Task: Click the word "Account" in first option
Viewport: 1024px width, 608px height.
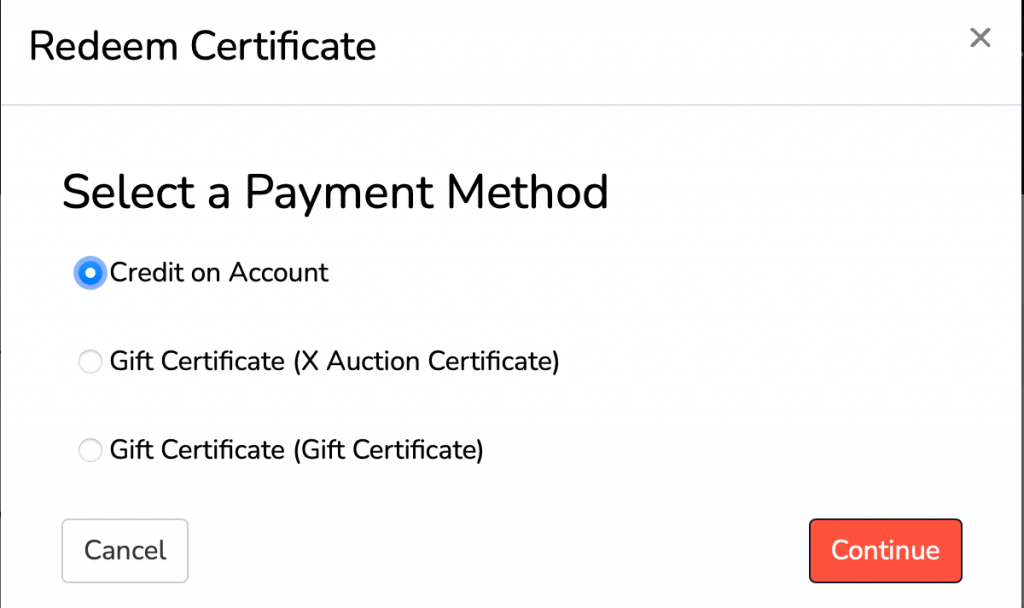Action: (279, 272)
